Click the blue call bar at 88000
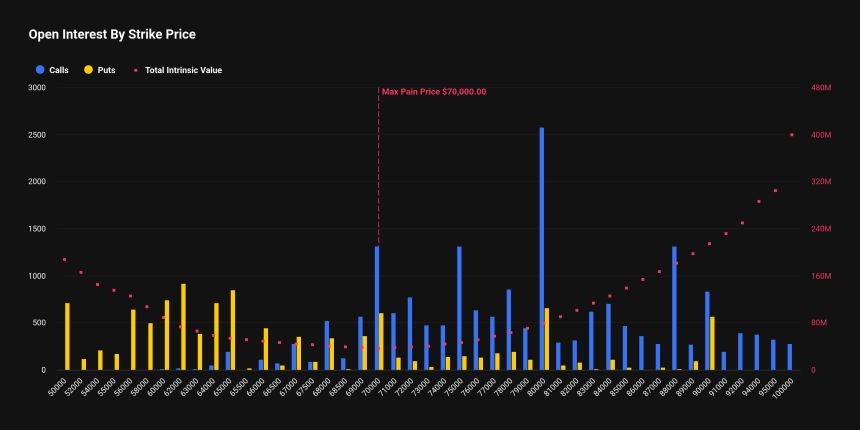The width and height of the screenshot is (860, 430). click(674, 308)
